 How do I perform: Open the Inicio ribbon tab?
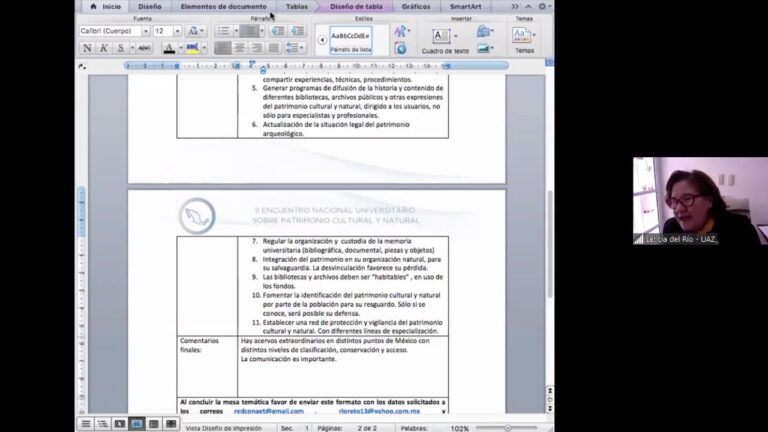105,6
